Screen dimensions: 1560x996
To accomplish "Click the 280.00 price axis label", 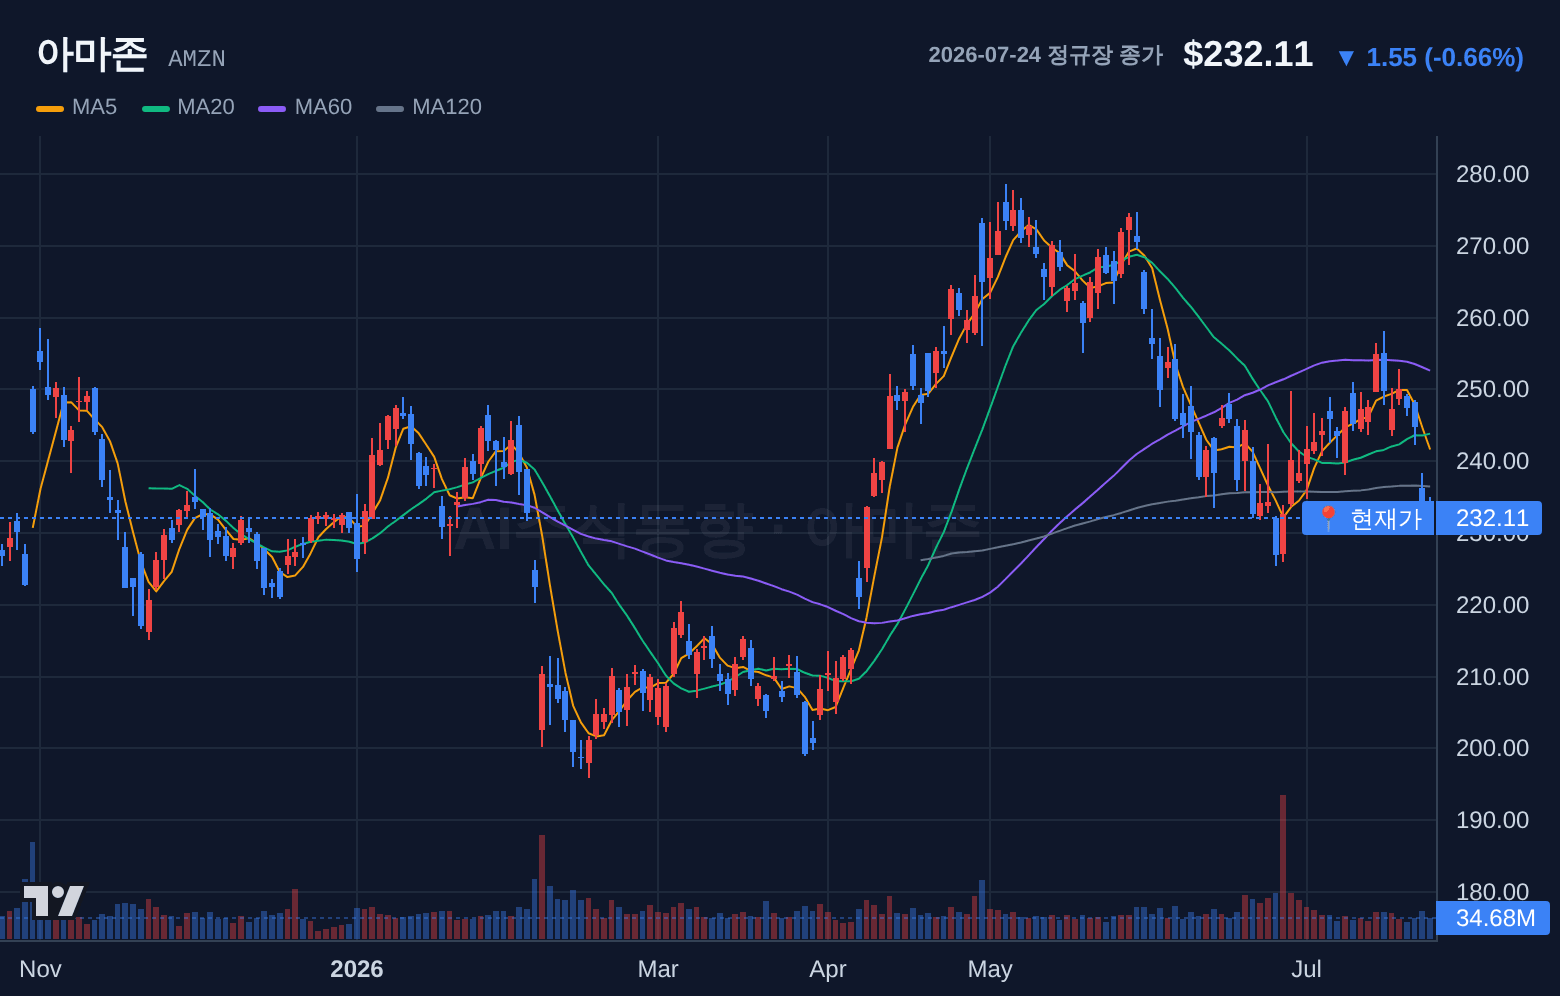I will (x=1492, y=174).
